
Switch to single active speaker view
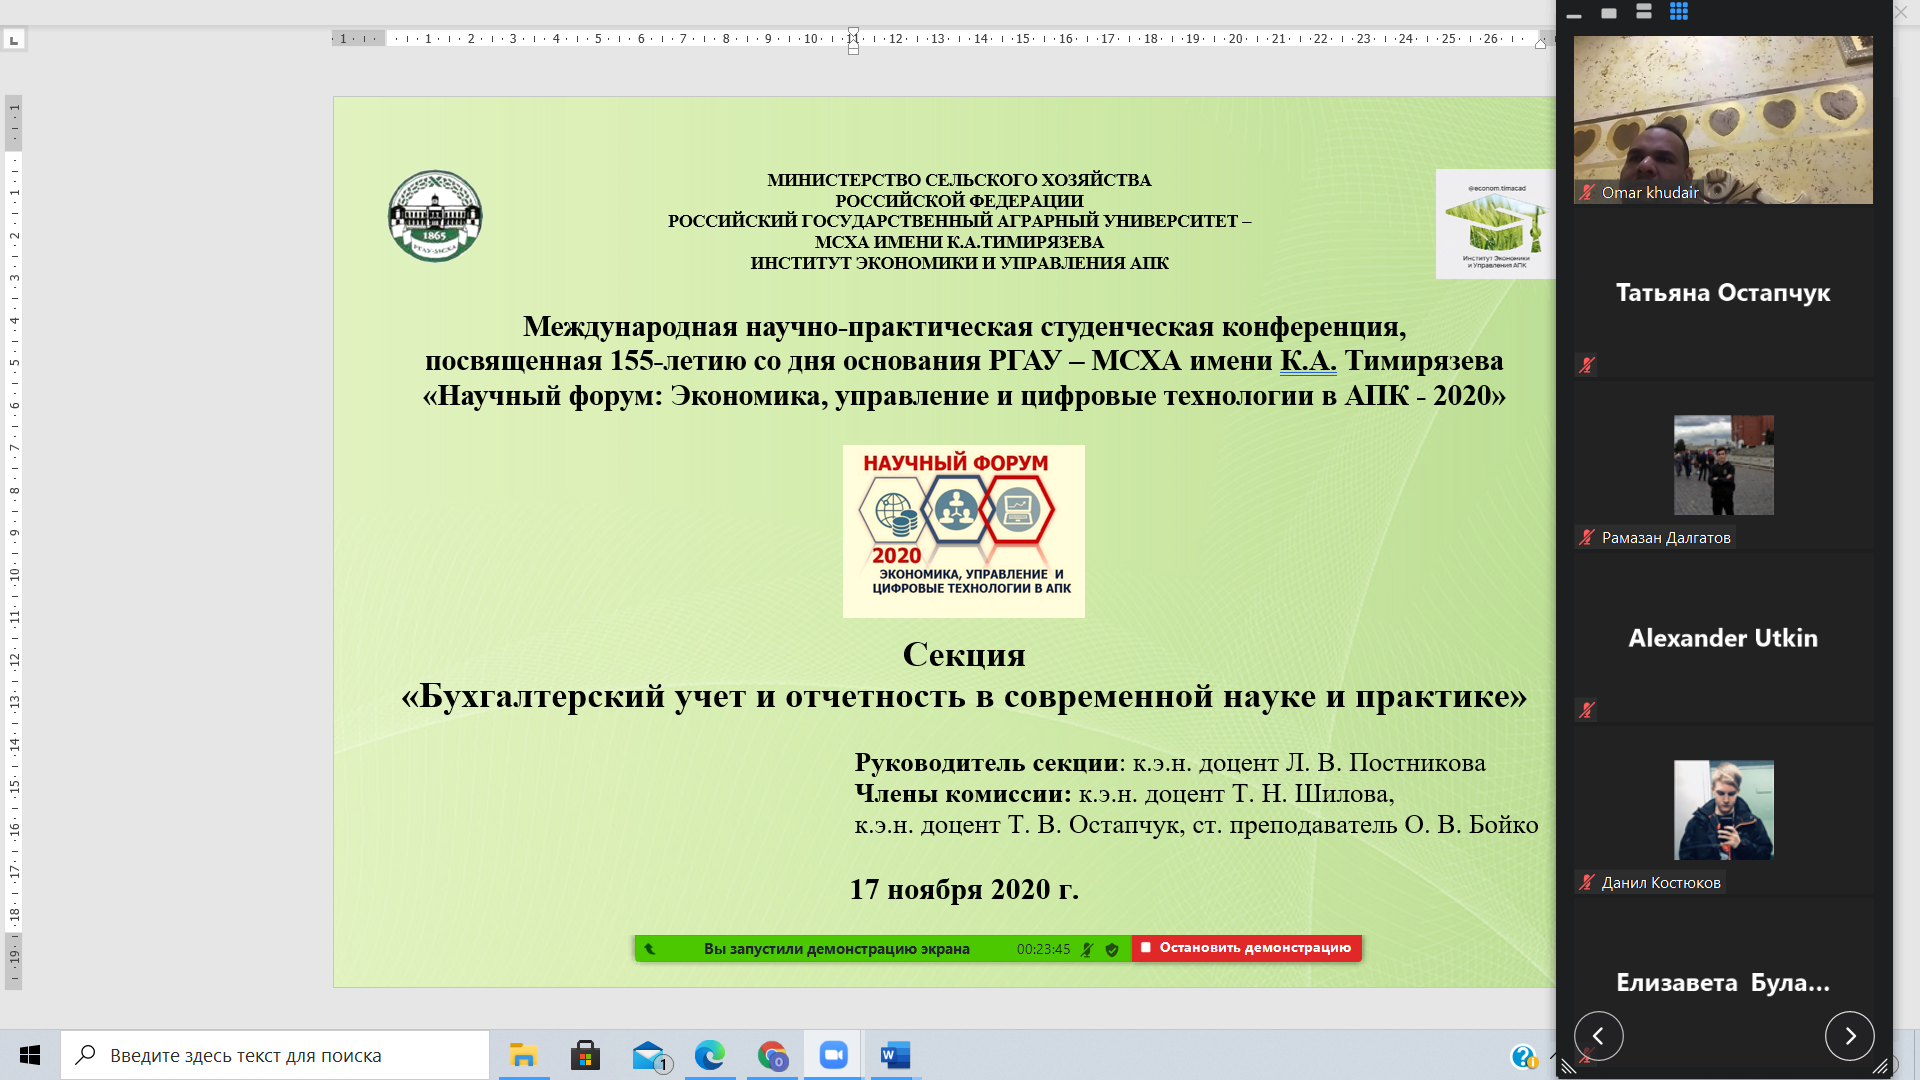(x=1609, y=13)
